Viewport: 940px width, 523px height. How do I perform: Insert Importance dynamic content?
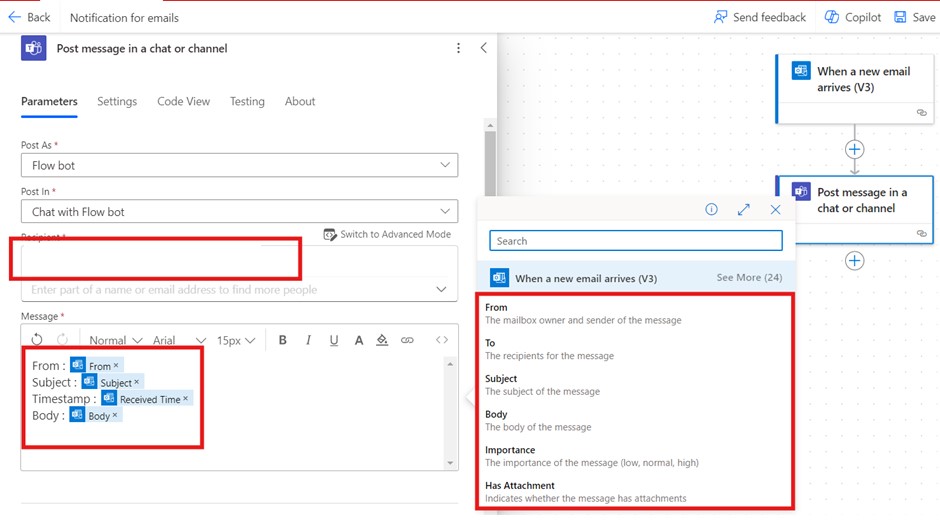tap(635, 456)
